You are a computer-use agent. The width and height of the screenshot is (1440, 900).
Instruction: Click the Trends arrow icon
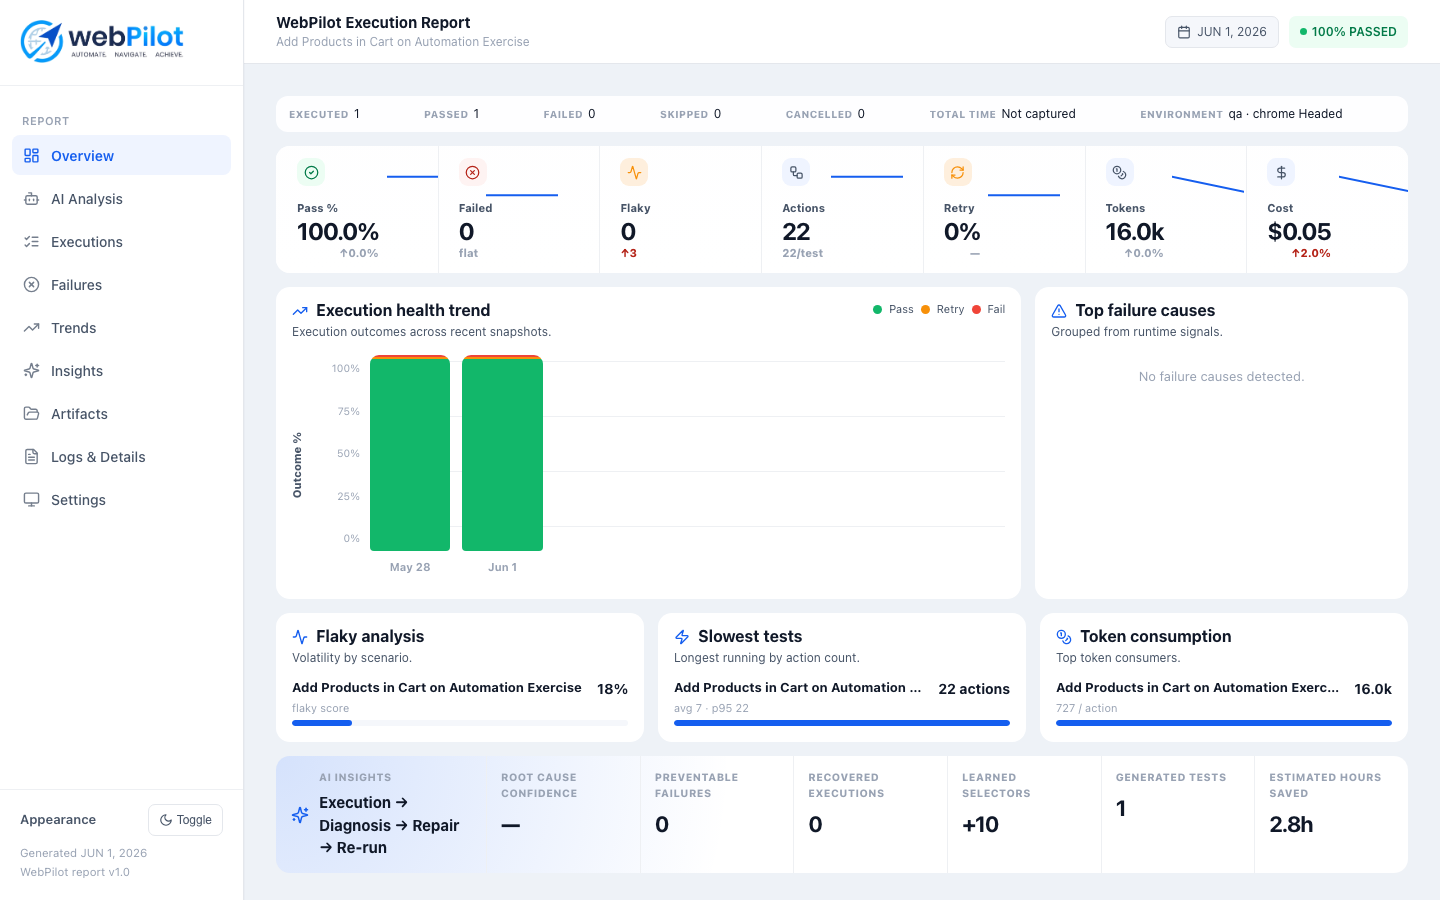pos(32,327)
